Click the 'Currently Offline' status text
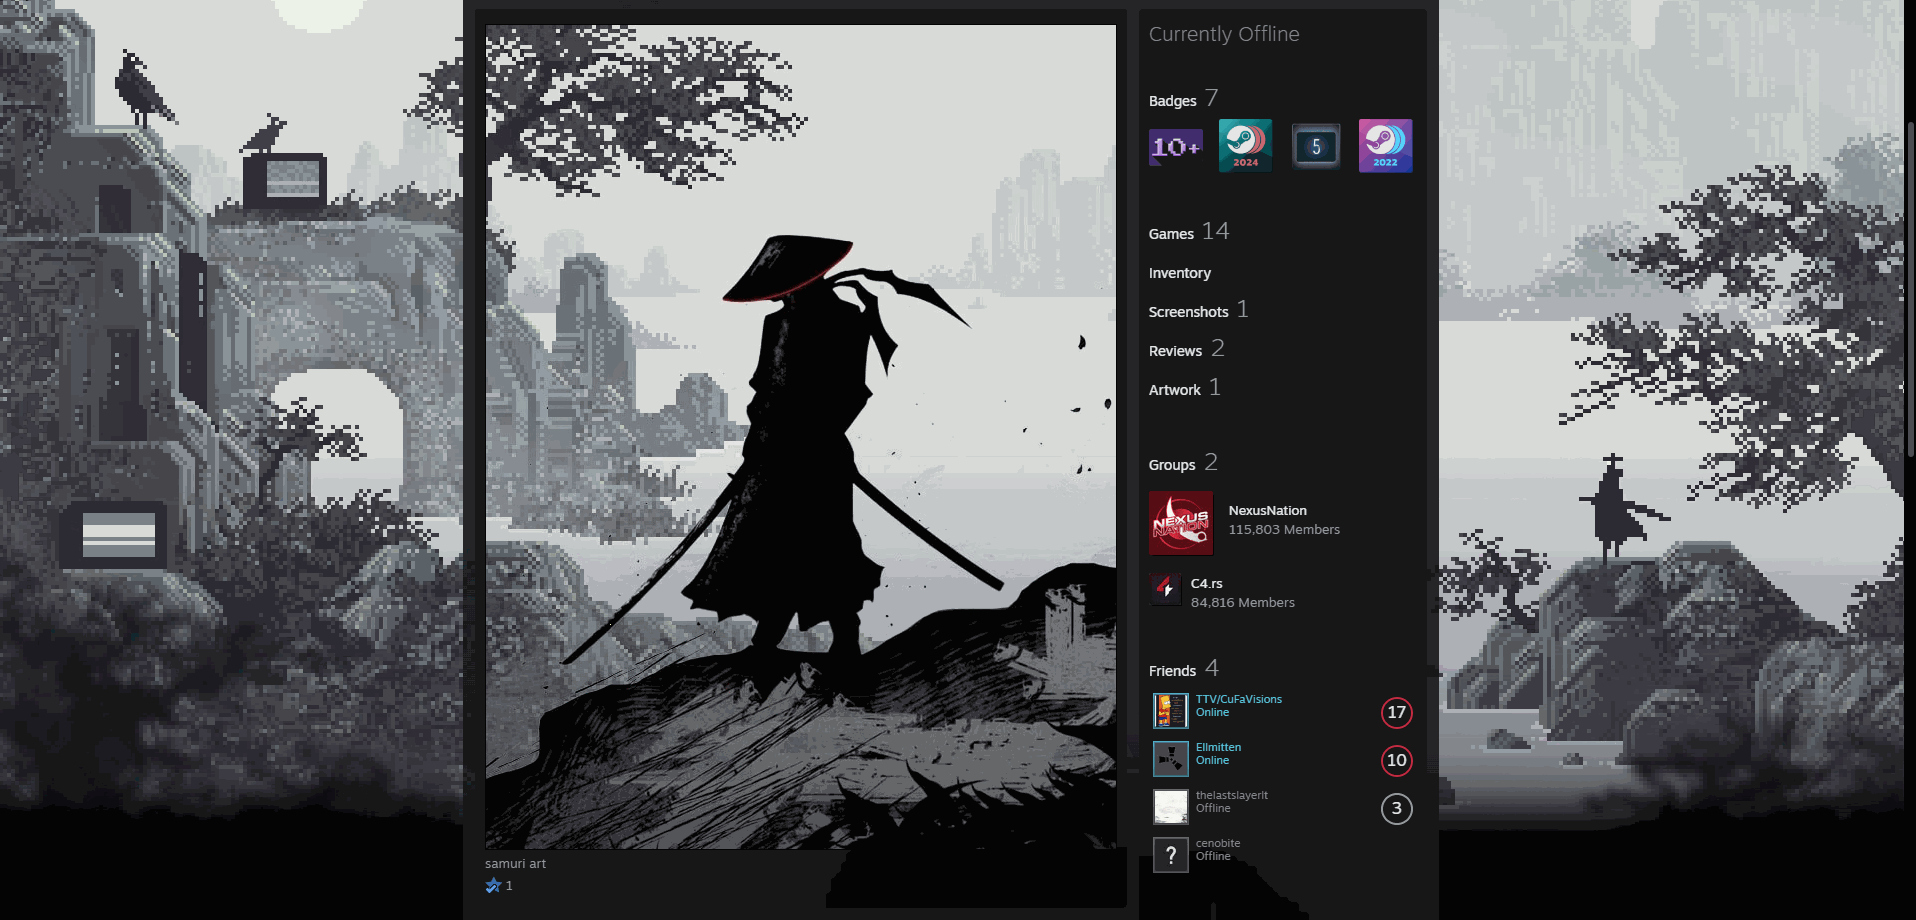Viewport: 1916px width, 920px height. point(1224,34)
